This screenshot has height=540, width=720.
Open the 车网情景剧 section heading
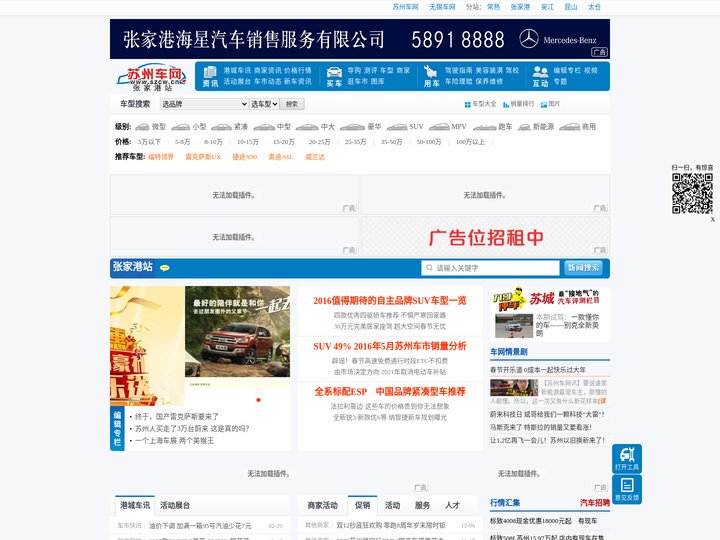coord(509,352)
